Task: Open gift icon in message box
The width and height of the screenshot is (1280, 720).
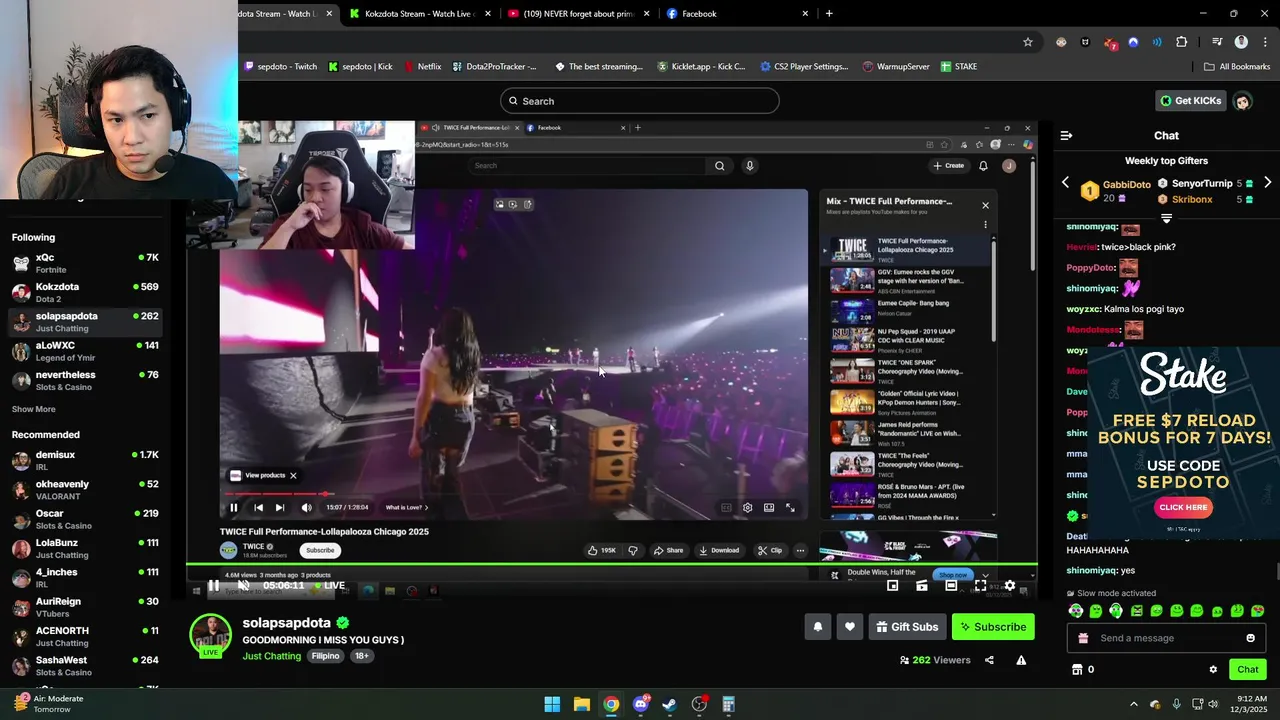Action: [1083, 638]
